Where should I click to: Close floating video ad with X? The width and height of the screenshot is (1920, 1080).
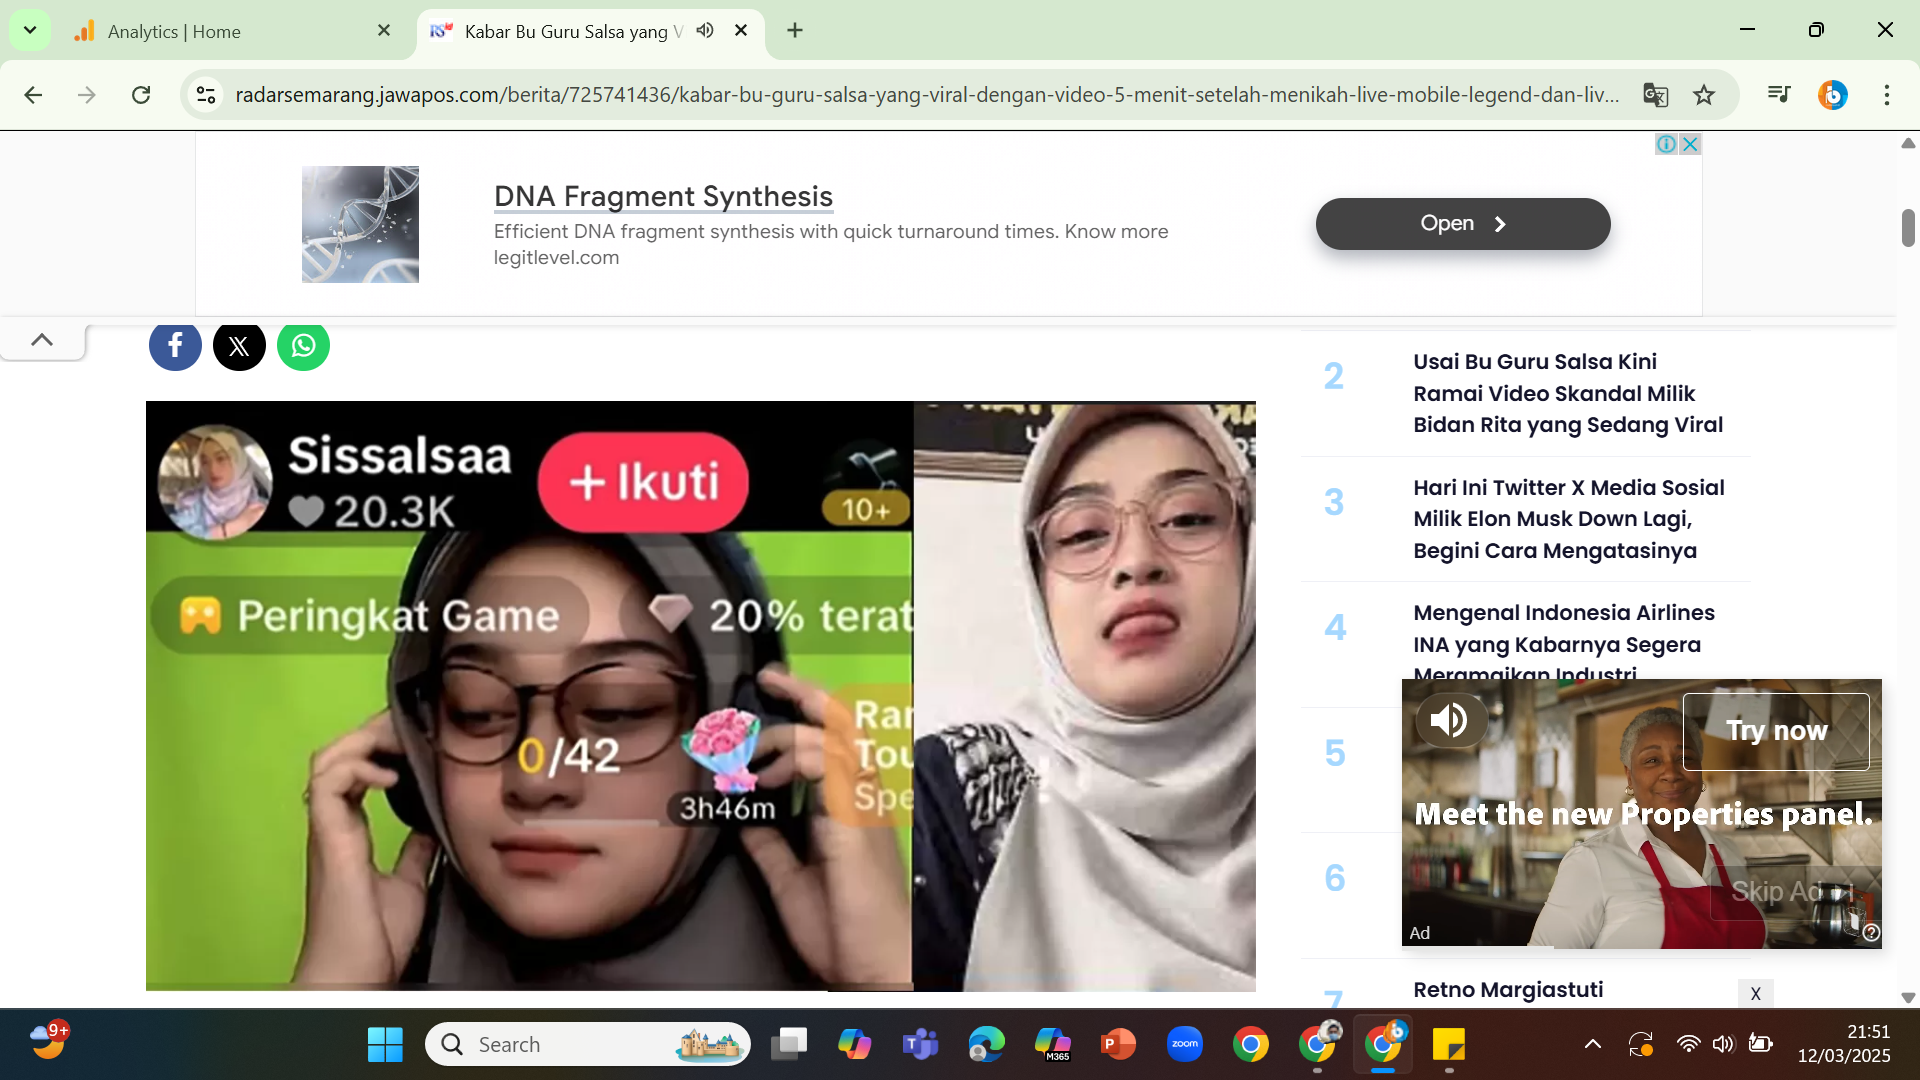(1755, 994)
